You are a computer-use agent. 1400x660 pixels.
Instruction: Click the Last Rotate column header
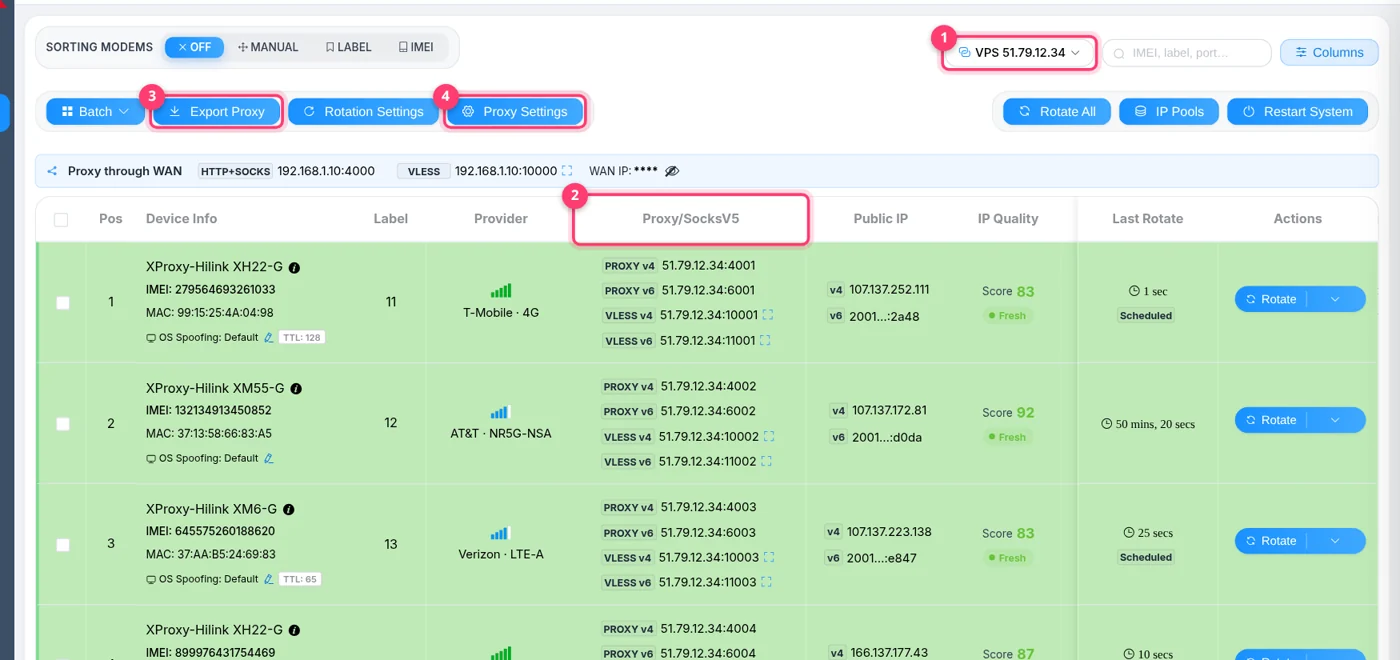click(x=1148, y=219)
